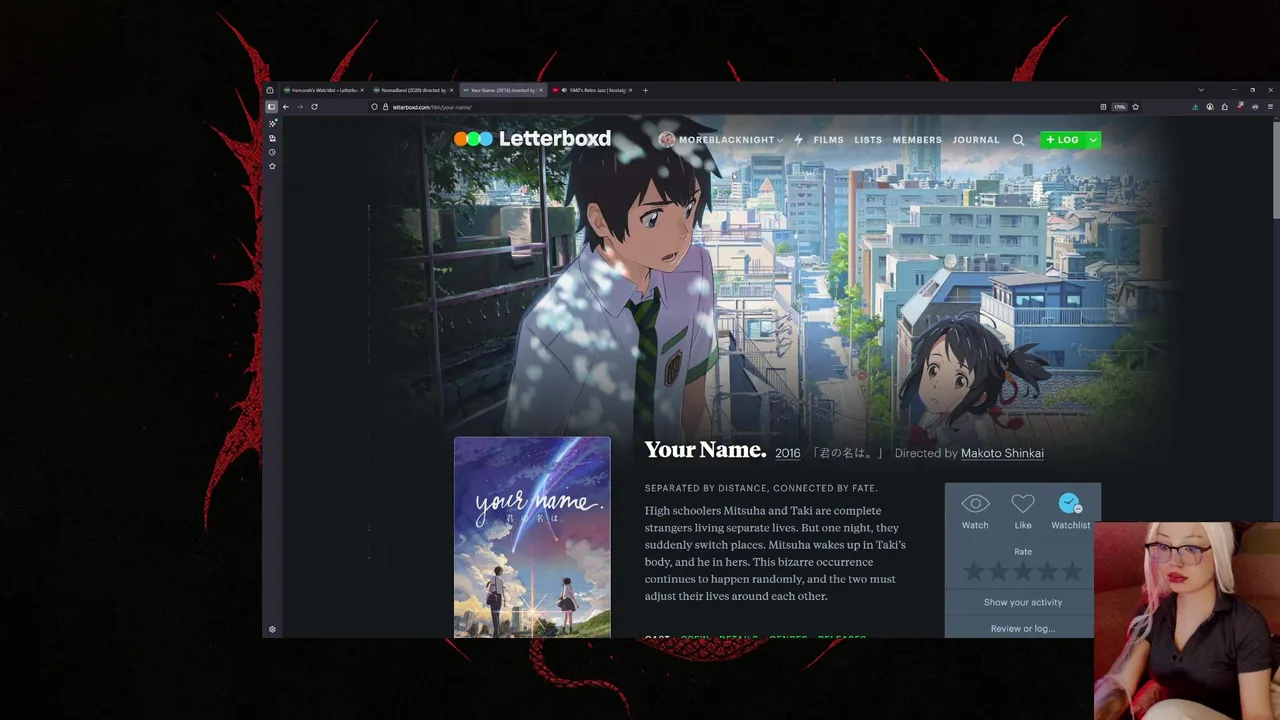Click the Letterboxd logo

point(532,139)
